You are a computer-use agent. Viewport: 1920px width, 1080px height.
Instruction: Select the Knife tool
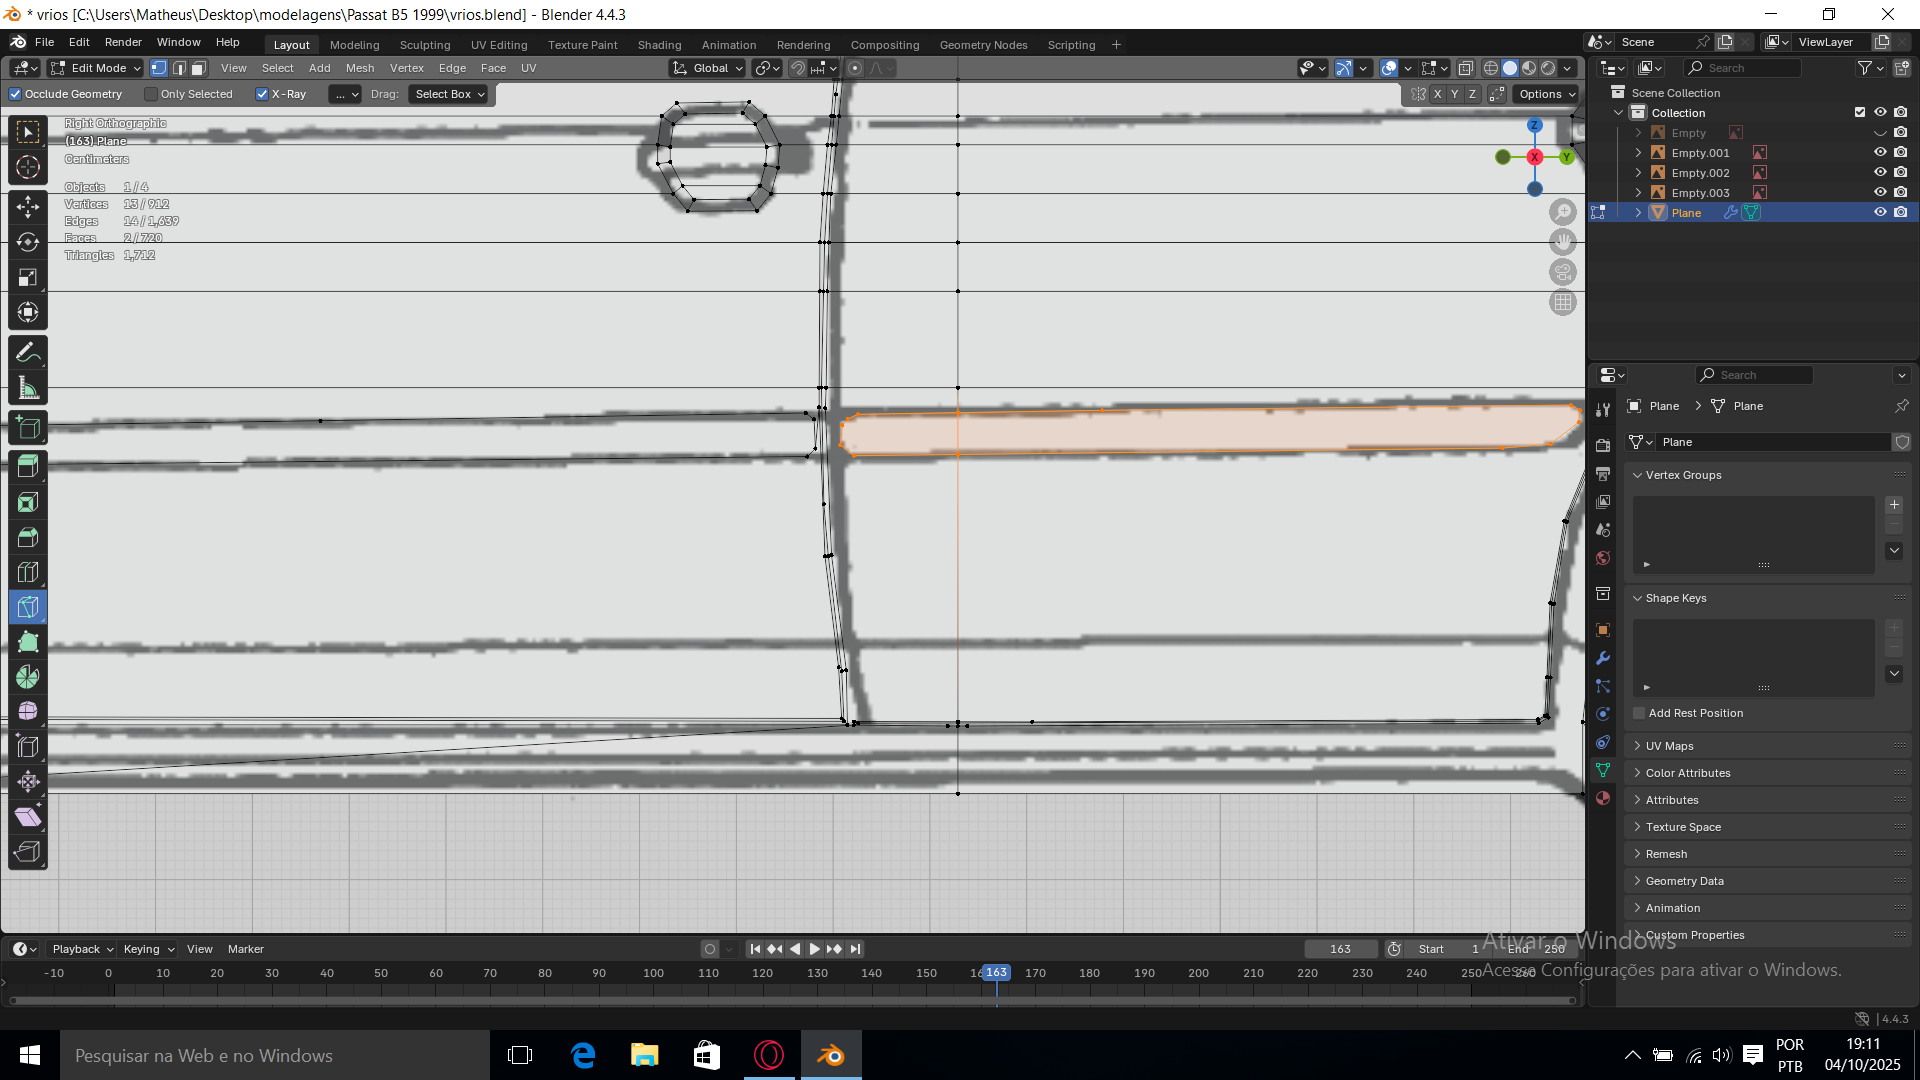(28, 607)
